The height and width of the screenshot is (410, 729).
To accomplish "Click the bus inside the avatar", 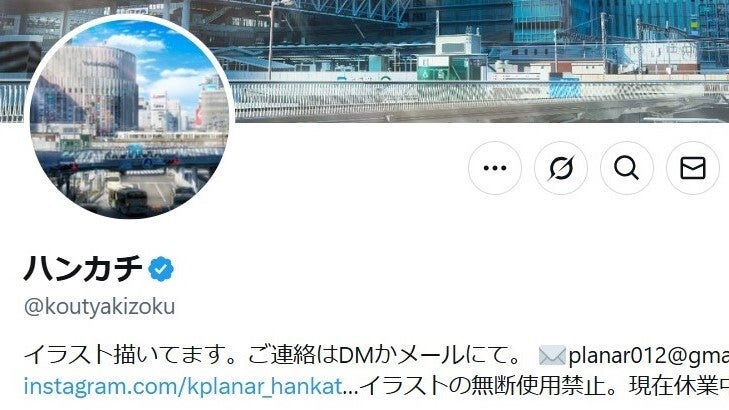I will click(129, 200).
